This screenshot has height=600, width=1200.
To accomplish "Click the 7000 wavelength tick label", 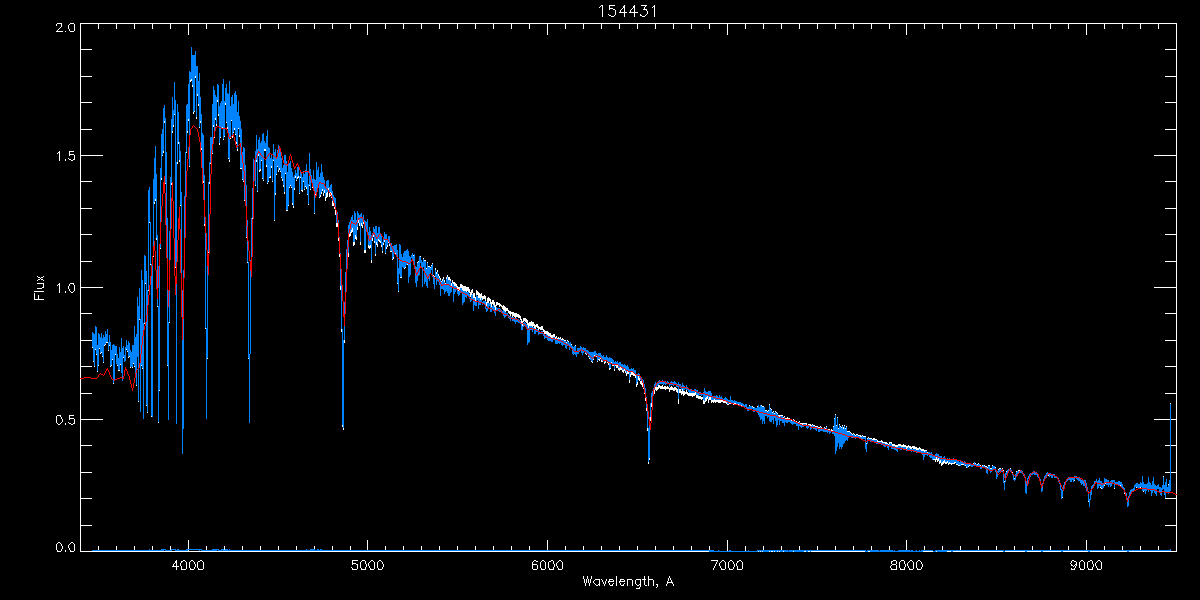I will click(727, 565).
